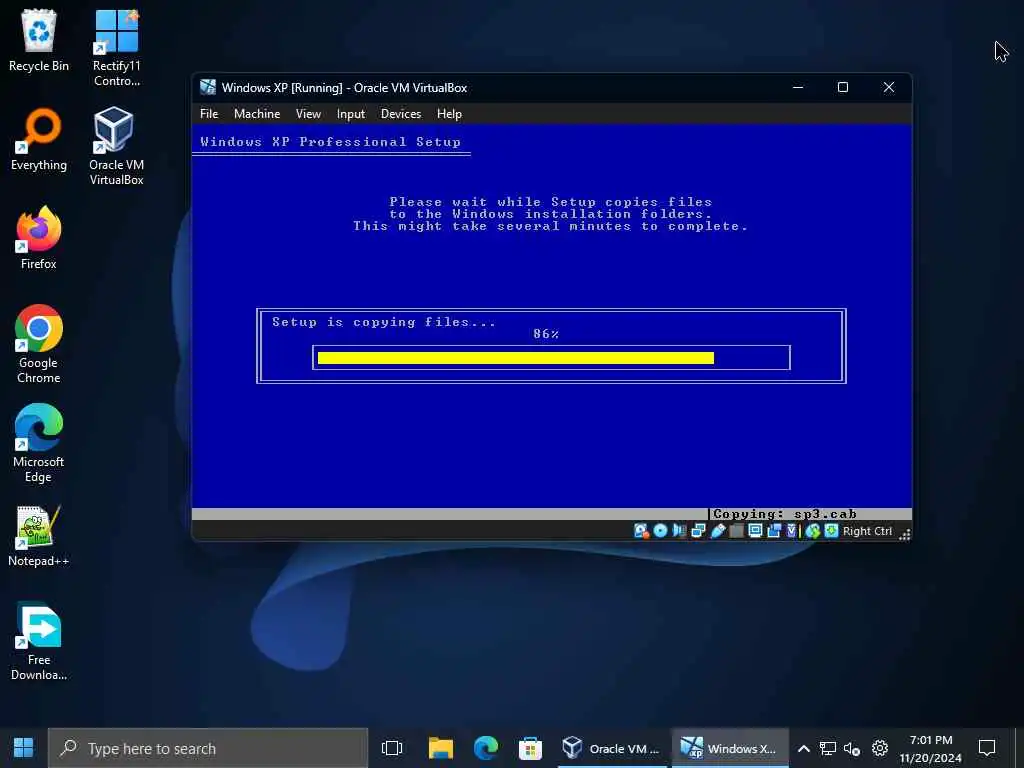The height and width of the screenshot is (768, 1024).
Task: Open the Devices menu in VirtualBox
Action: (401, 114)
